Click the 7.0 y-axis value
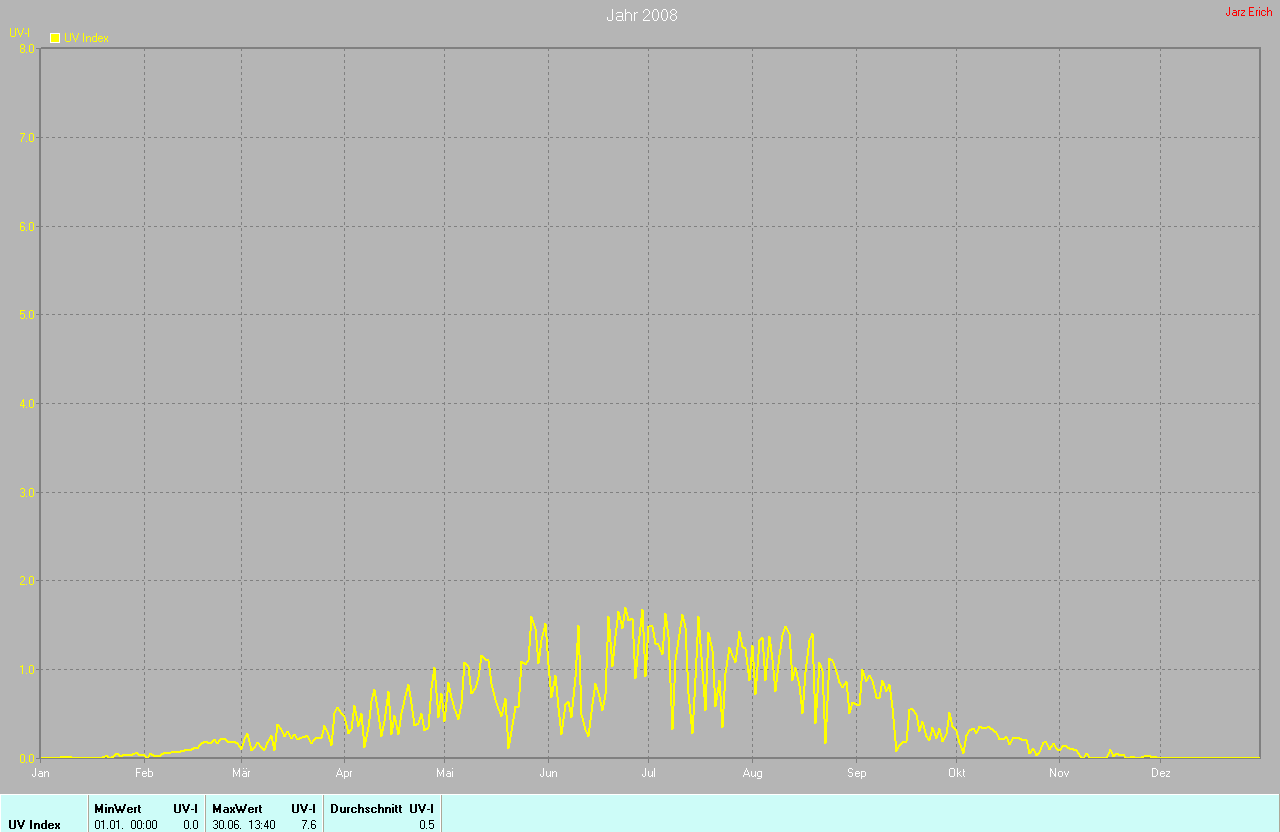1280x832 pixels. pos(27,137)
